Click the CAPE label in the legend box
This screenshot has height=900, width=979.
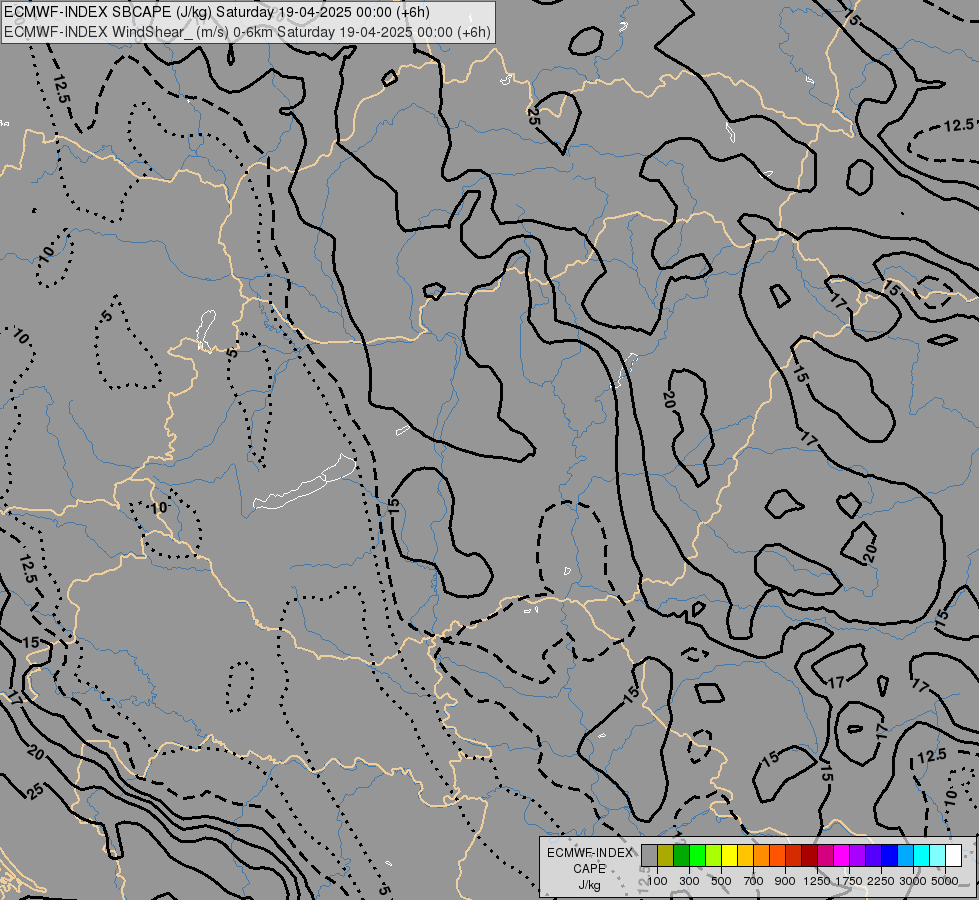[x=589, y=869]
